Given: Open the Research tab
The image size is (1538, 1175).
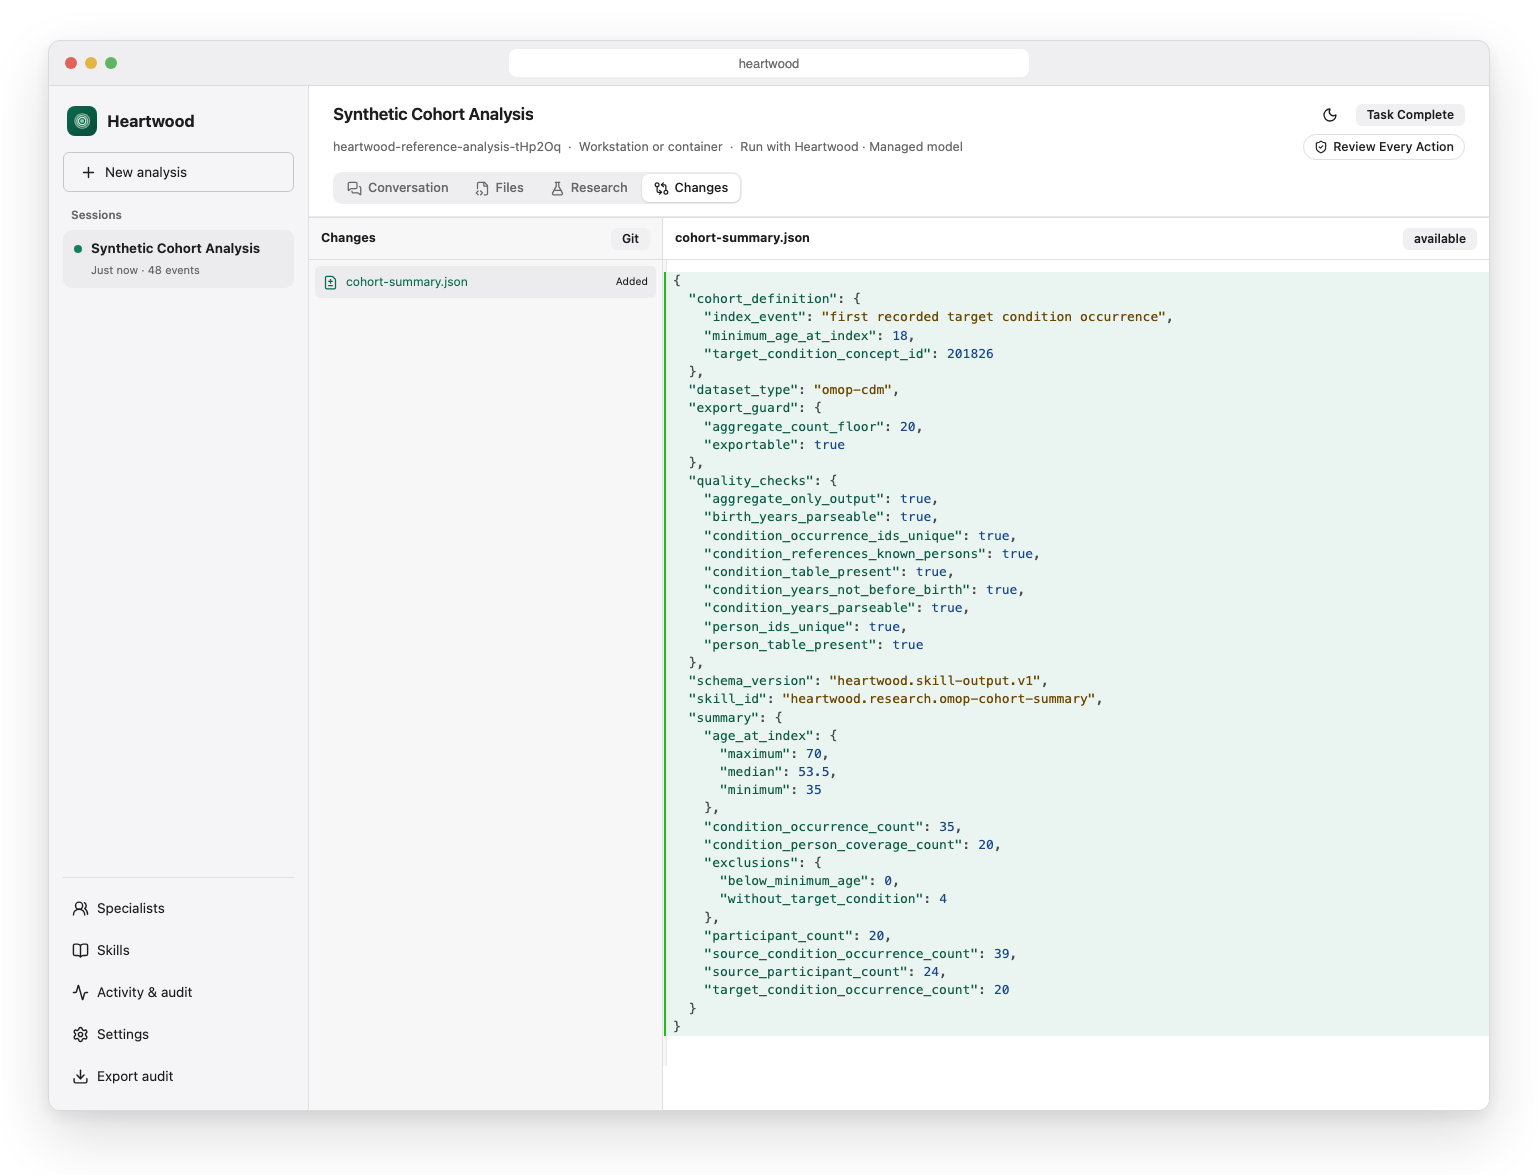Looking at the screenshot, I should pyautogui.click(x=589, y=188).
